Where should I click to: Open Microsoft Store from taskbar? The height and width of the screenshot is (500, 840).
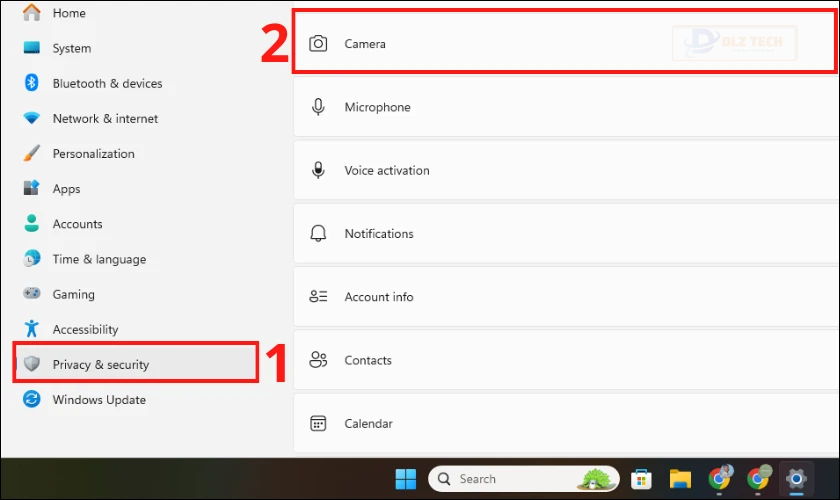pyautogui.click(x=641, y=479)
